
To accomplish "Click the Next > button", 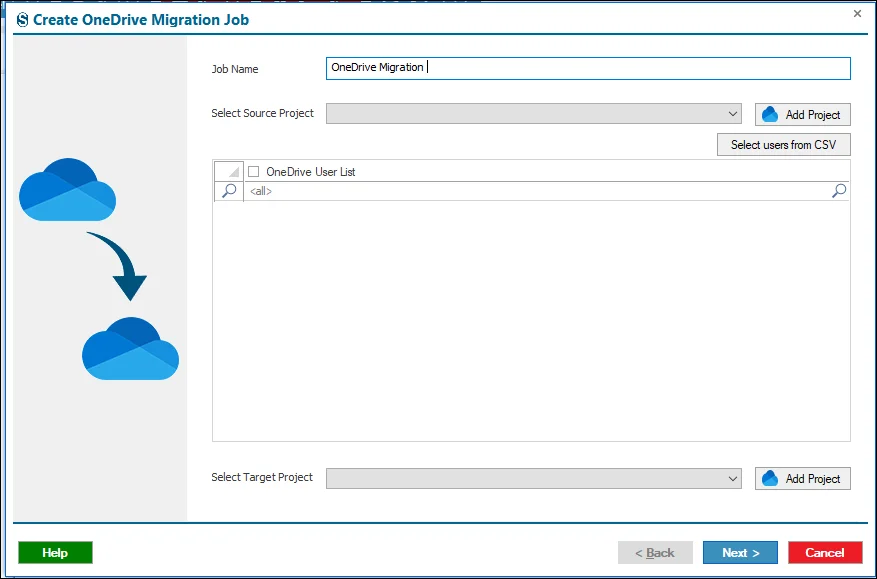I will [740, 553].
